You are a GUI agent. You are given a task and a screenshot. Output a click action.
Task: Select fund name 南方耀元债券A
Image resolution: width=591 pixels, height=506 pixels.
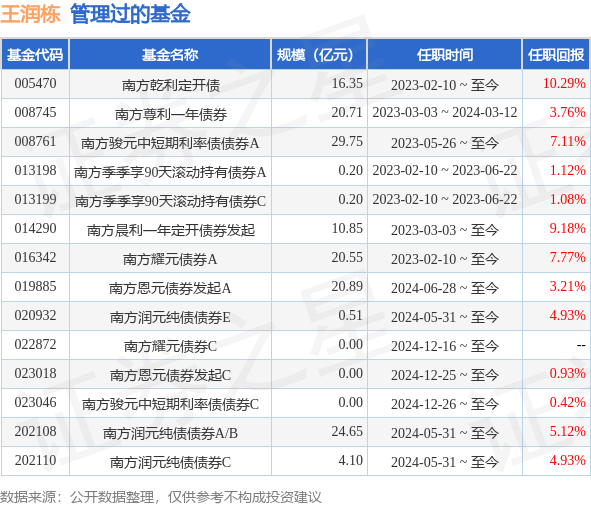[x=170, y=259]
